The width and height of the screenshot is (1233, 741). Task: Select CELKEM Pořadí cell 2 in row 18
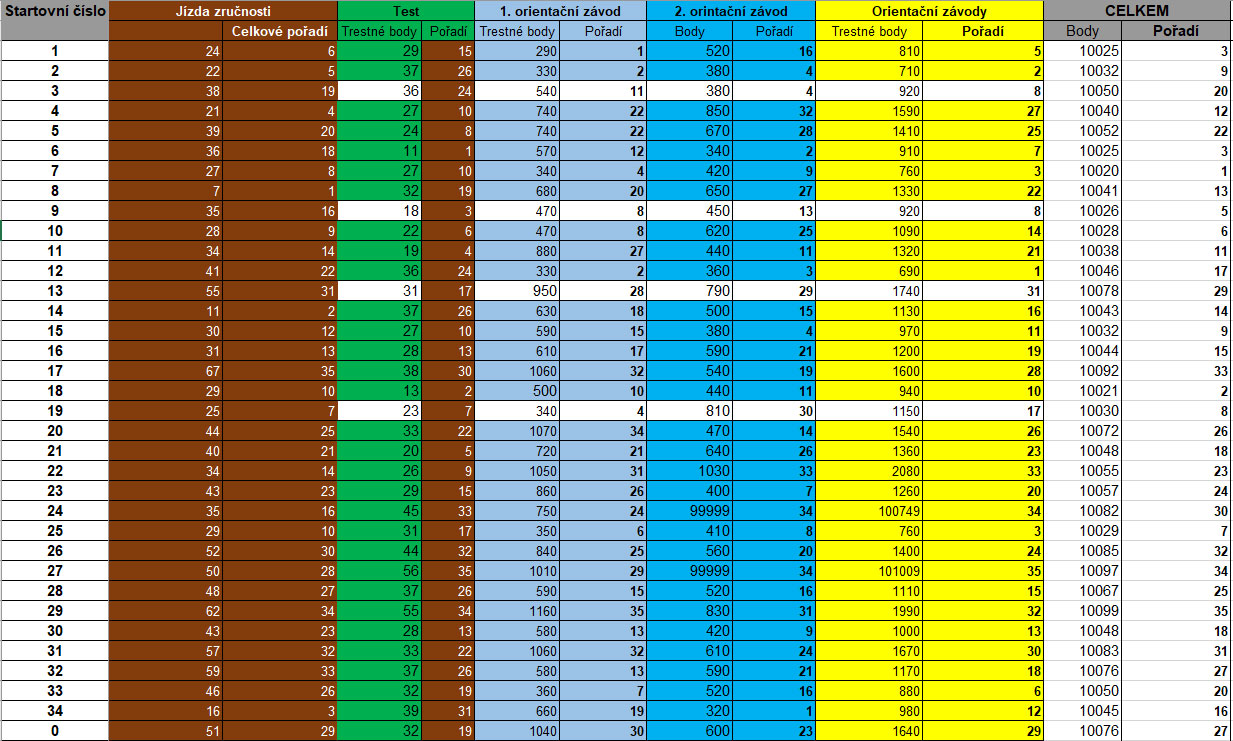click(x=1177, y=390)
